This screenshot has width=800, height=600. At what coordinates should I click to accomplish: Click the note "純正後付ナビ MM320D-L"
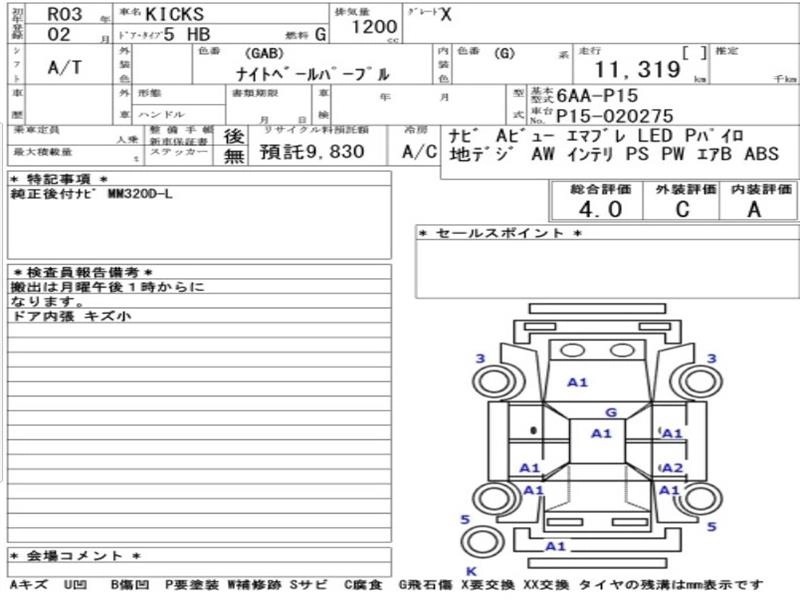[91, 194]
